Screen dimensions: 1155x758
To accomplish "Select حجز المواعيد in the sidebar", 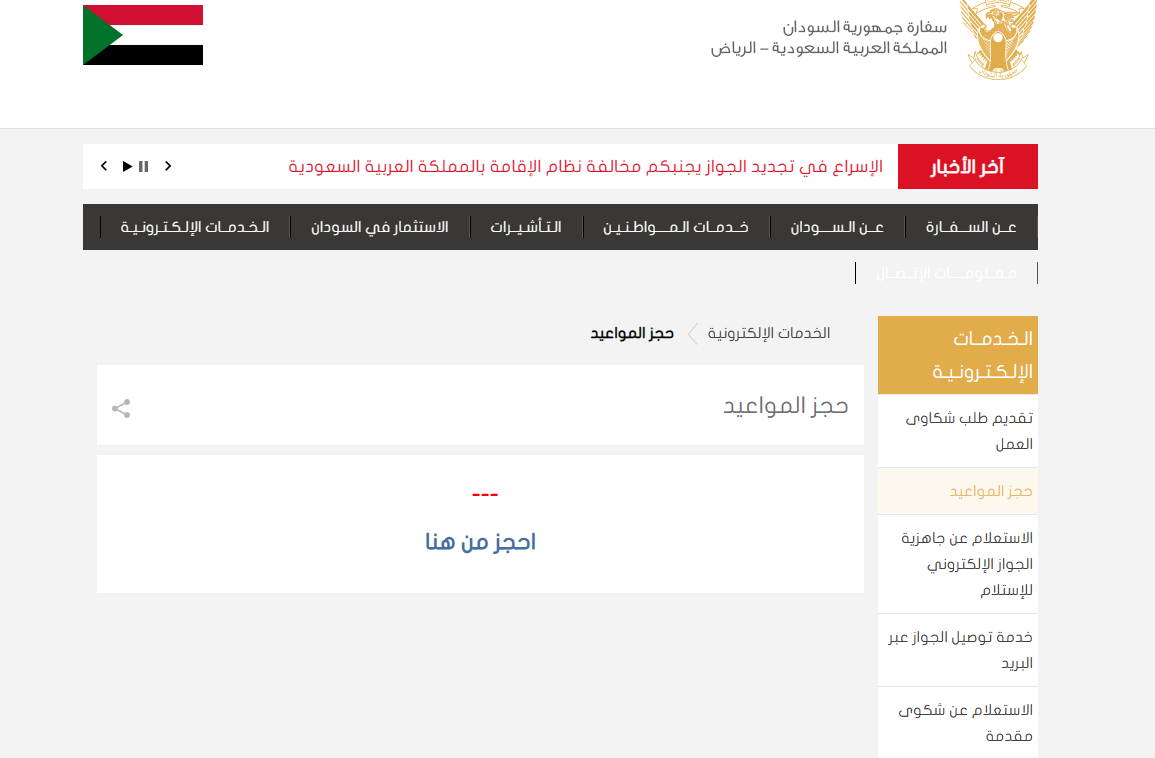I will point(990,492).
